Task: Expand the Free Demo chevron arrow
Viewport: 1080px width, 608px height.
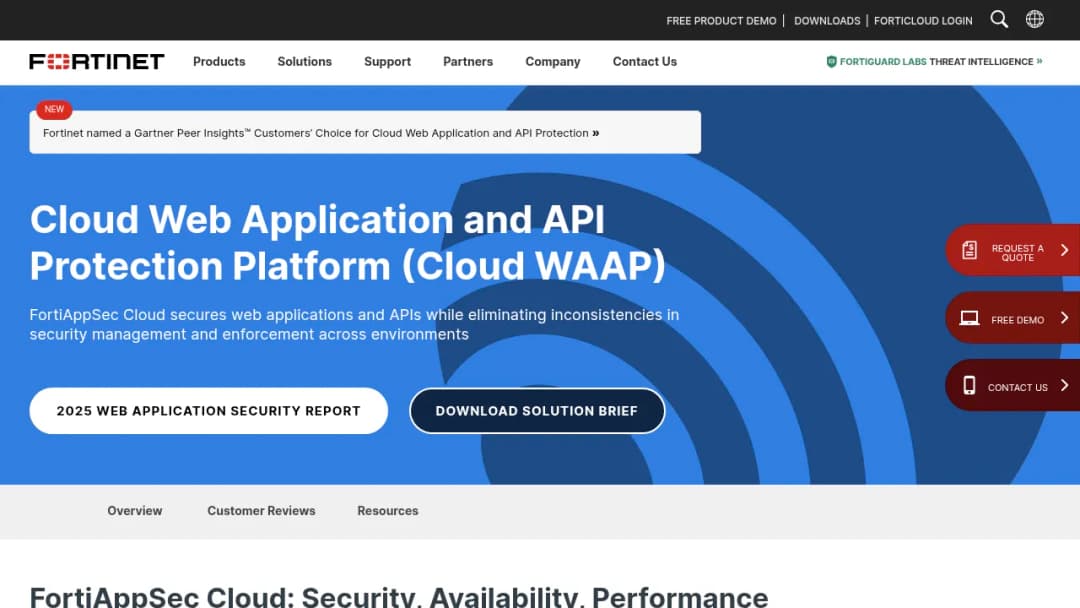Action: click(x=1064, y=317)
